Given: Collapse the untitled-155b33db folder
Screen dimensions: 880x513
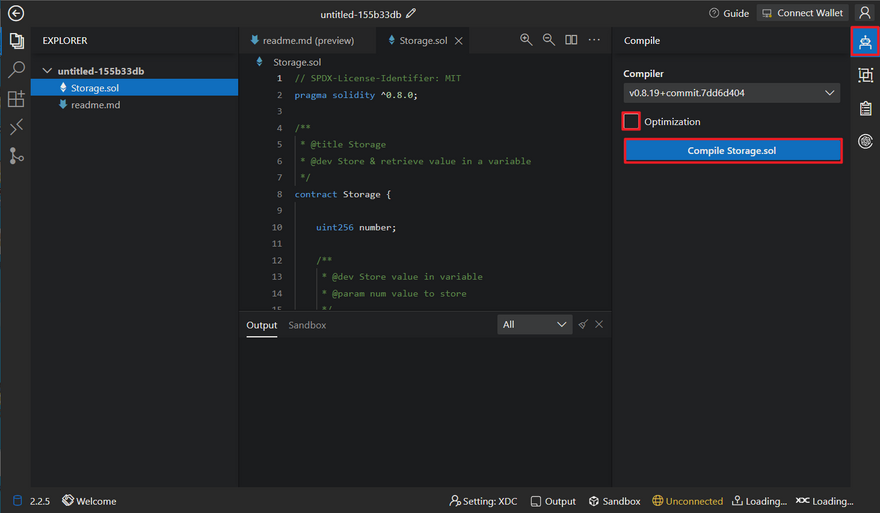Looking at the screenshot, I should point(47,71).
